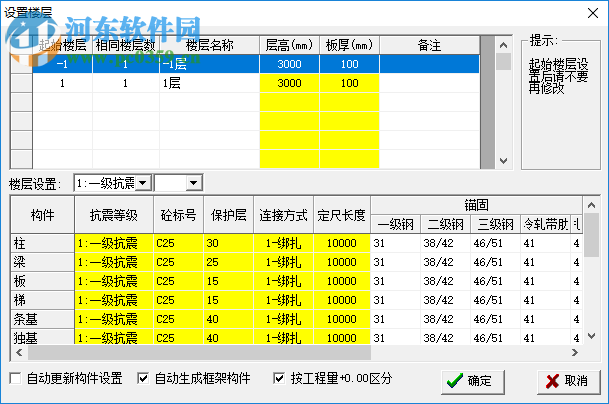Image resolution: width=609 pixels, height=404 pixels.
Task: Click the 定尺长度 column header
Action: [x=342, y=215]
